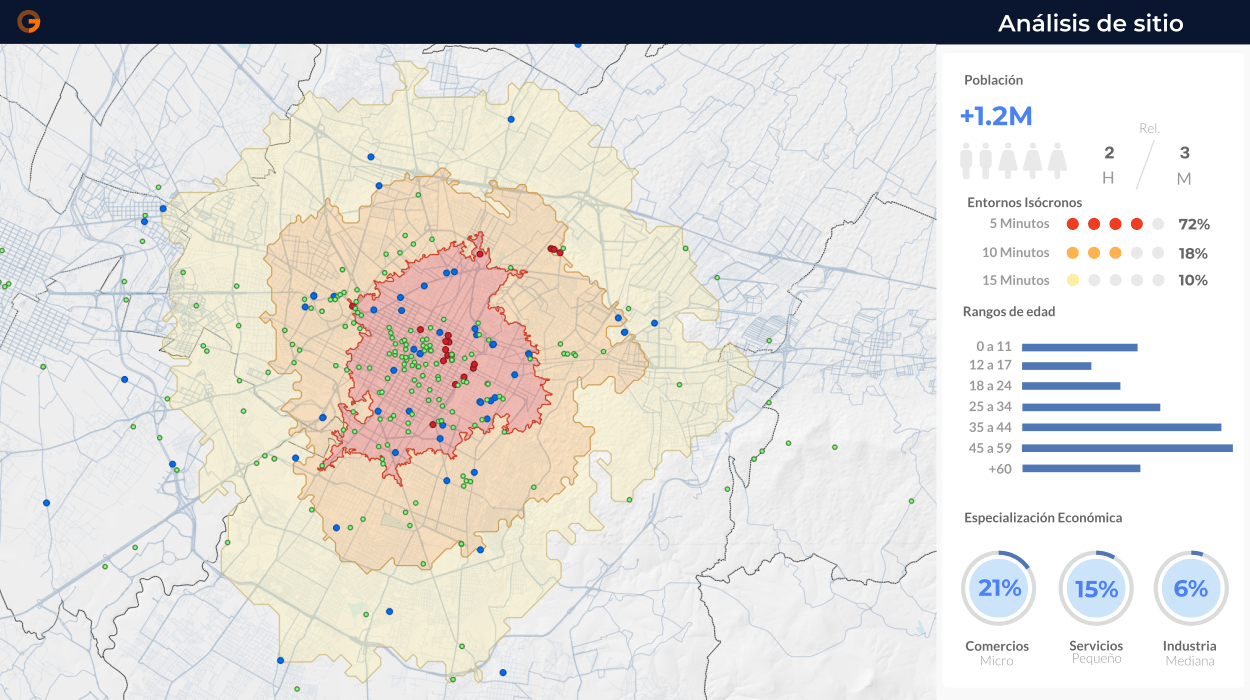Select the "0 a 11" age label
The width and height of the screenshot is (1250, 700).
pos(996,347)
